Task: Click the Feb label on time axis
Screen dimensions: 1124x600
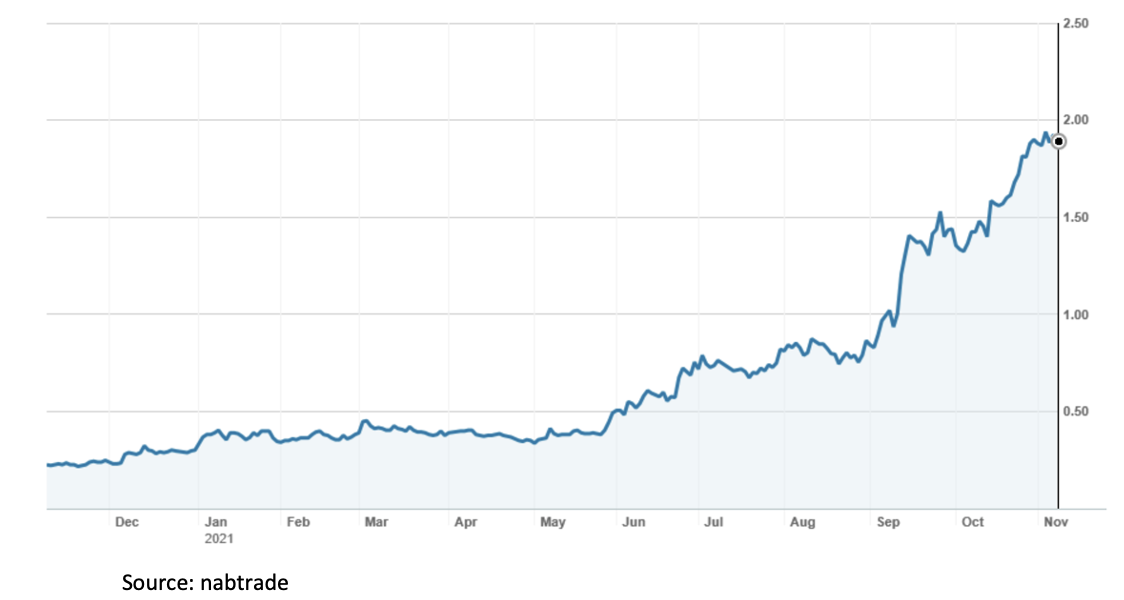Action: [x=298, y=522]
